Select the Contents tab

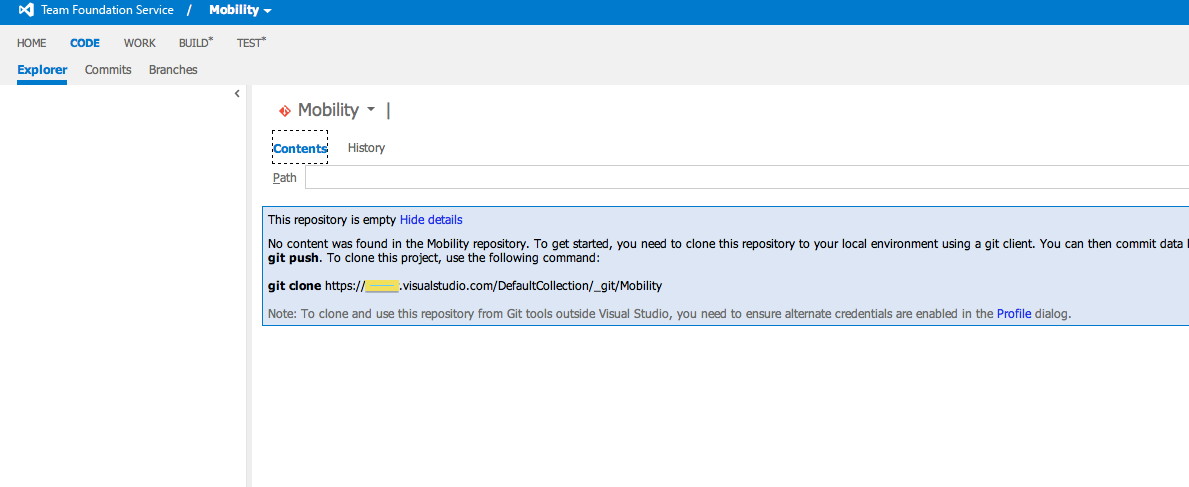300,149
